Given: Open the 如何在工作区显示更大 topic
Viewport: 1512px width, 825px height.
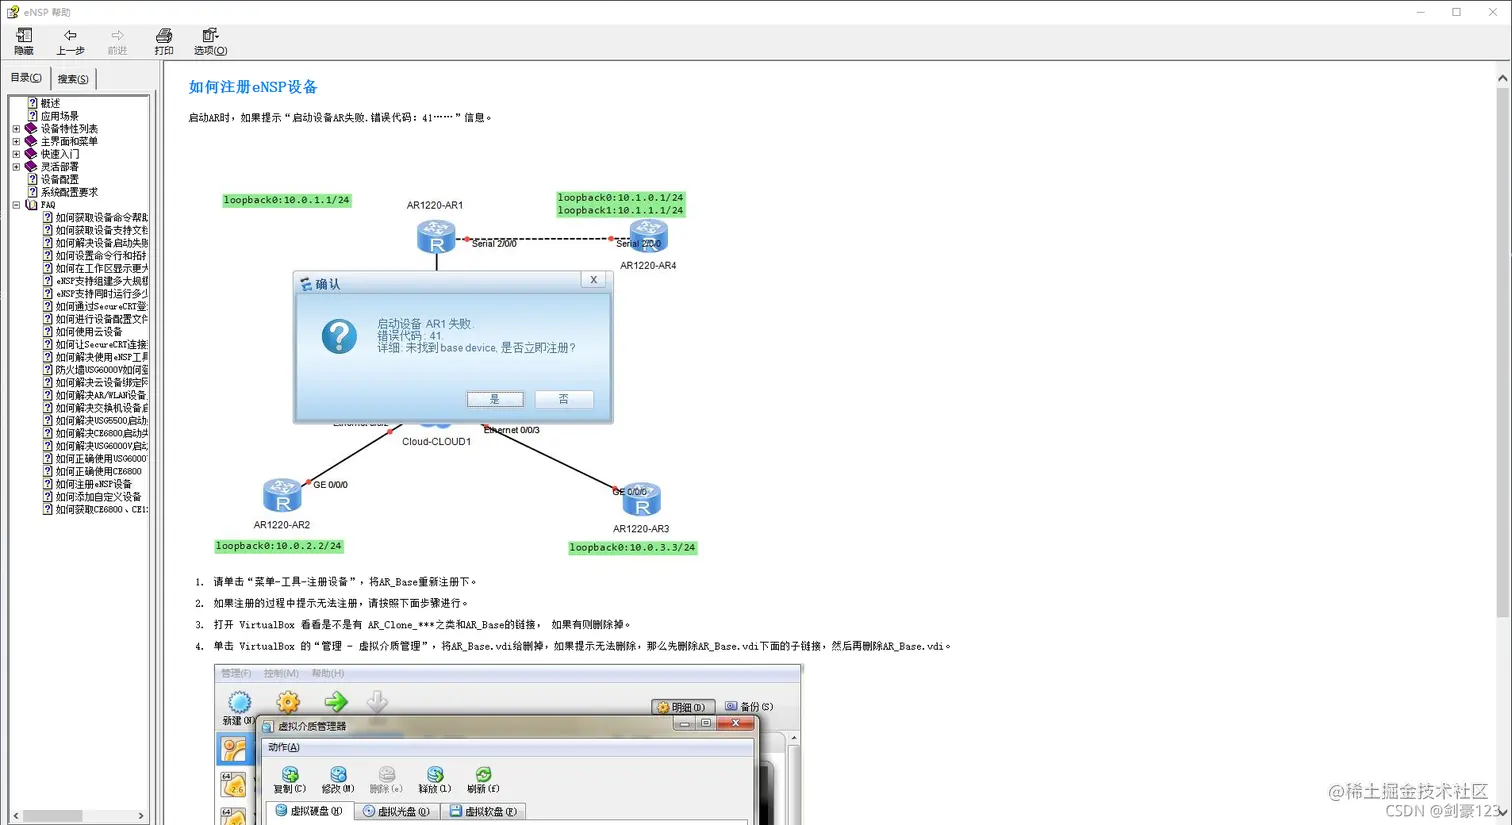Looking at the screenshot, I should tap(101, 268).
